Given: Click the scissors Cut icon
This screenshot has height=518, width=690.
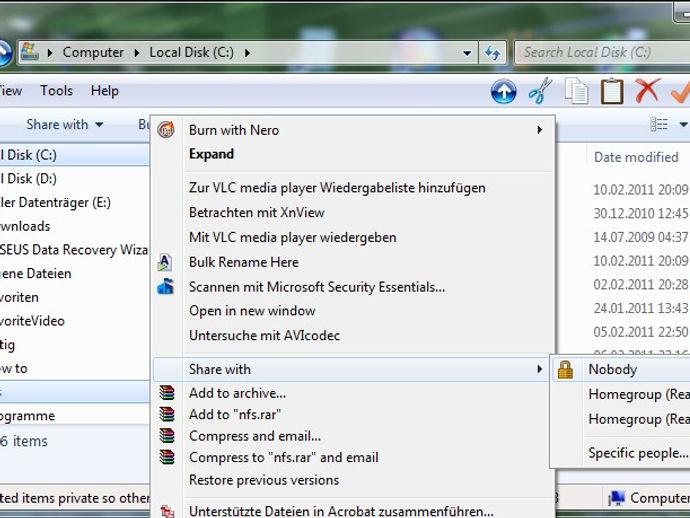Looking at the screenshot, I should point(540,91).
